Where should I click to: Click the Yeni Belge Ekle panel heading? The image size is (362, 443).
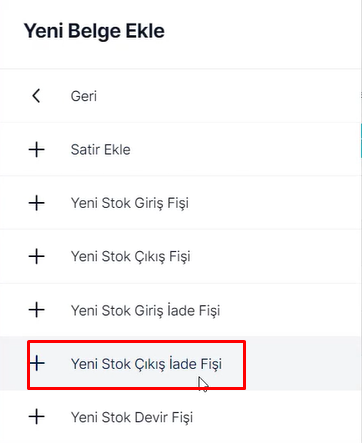(x=94, y=32)
